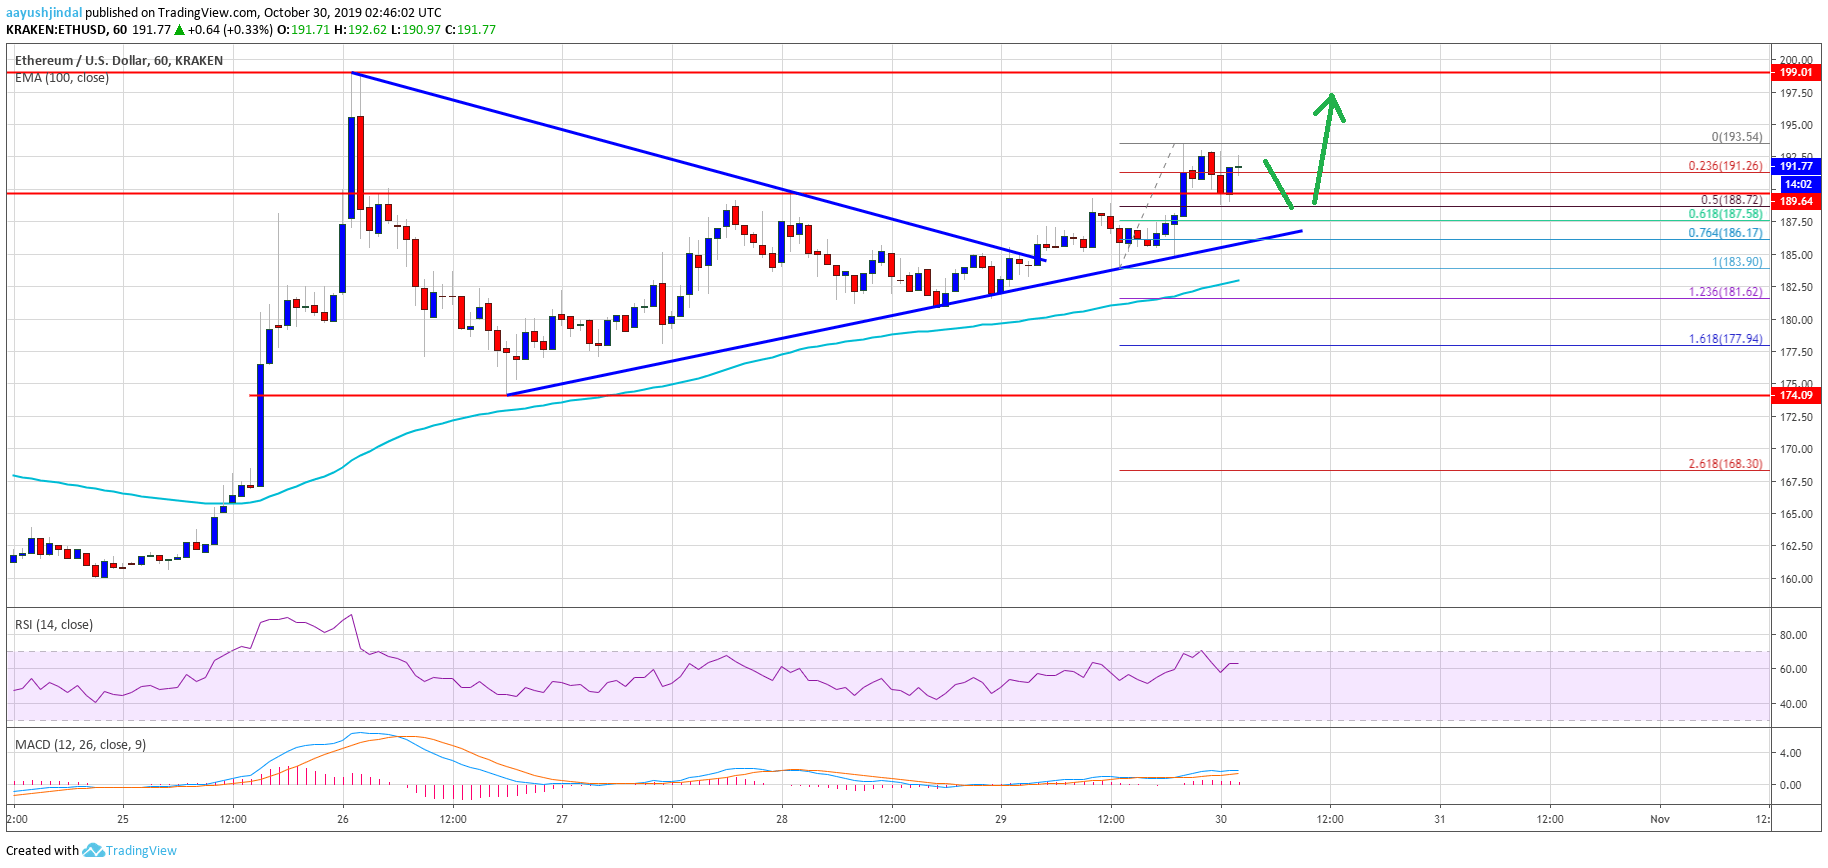The image size is (1828, 868).
Task: Click the 14:02 countdown timer label
Action: pos(1799,184)
